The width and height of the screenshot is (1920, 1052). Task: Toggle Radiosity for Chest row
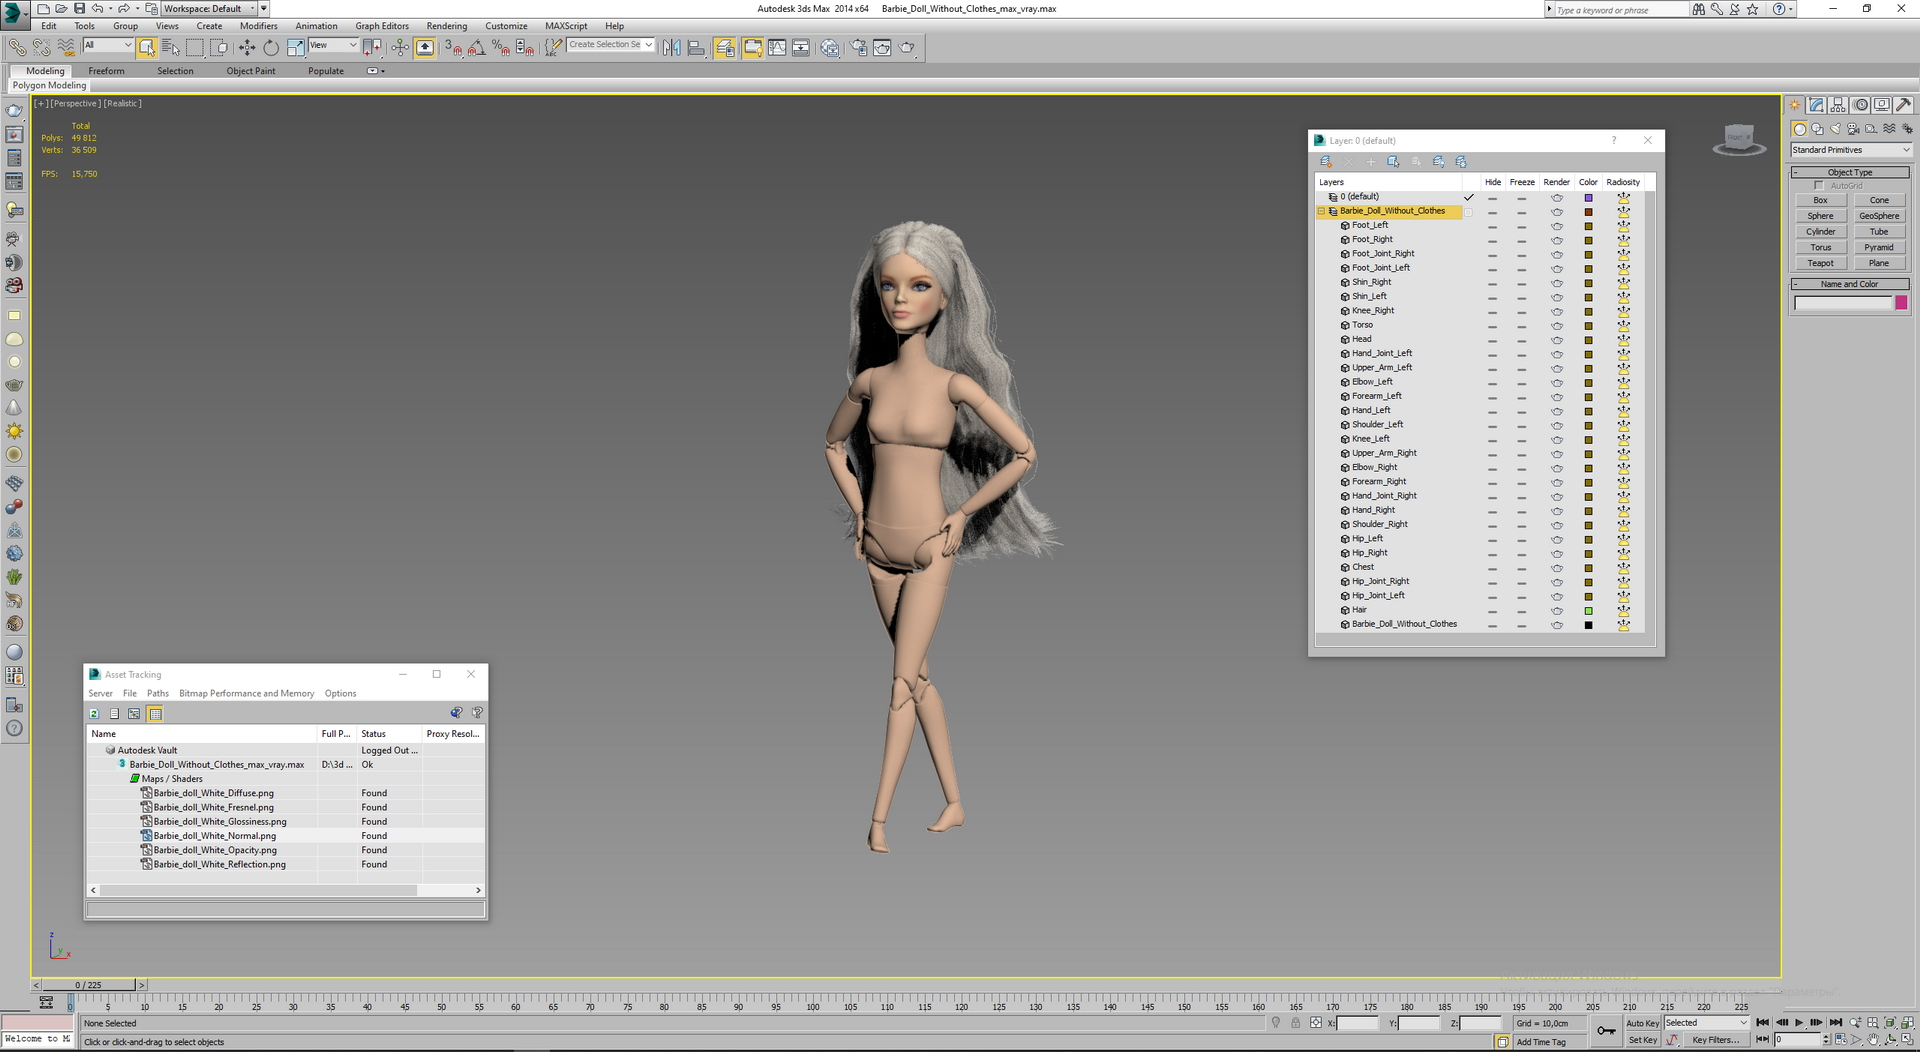1623,567
